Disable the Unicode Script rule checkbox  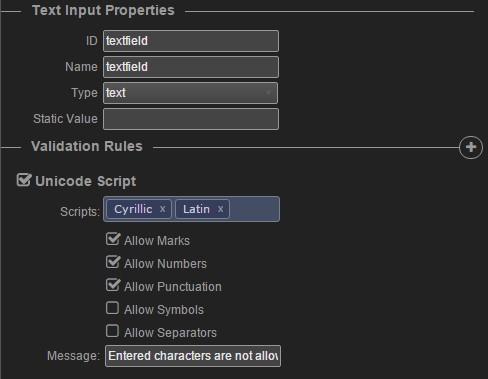tap(24, 180)
